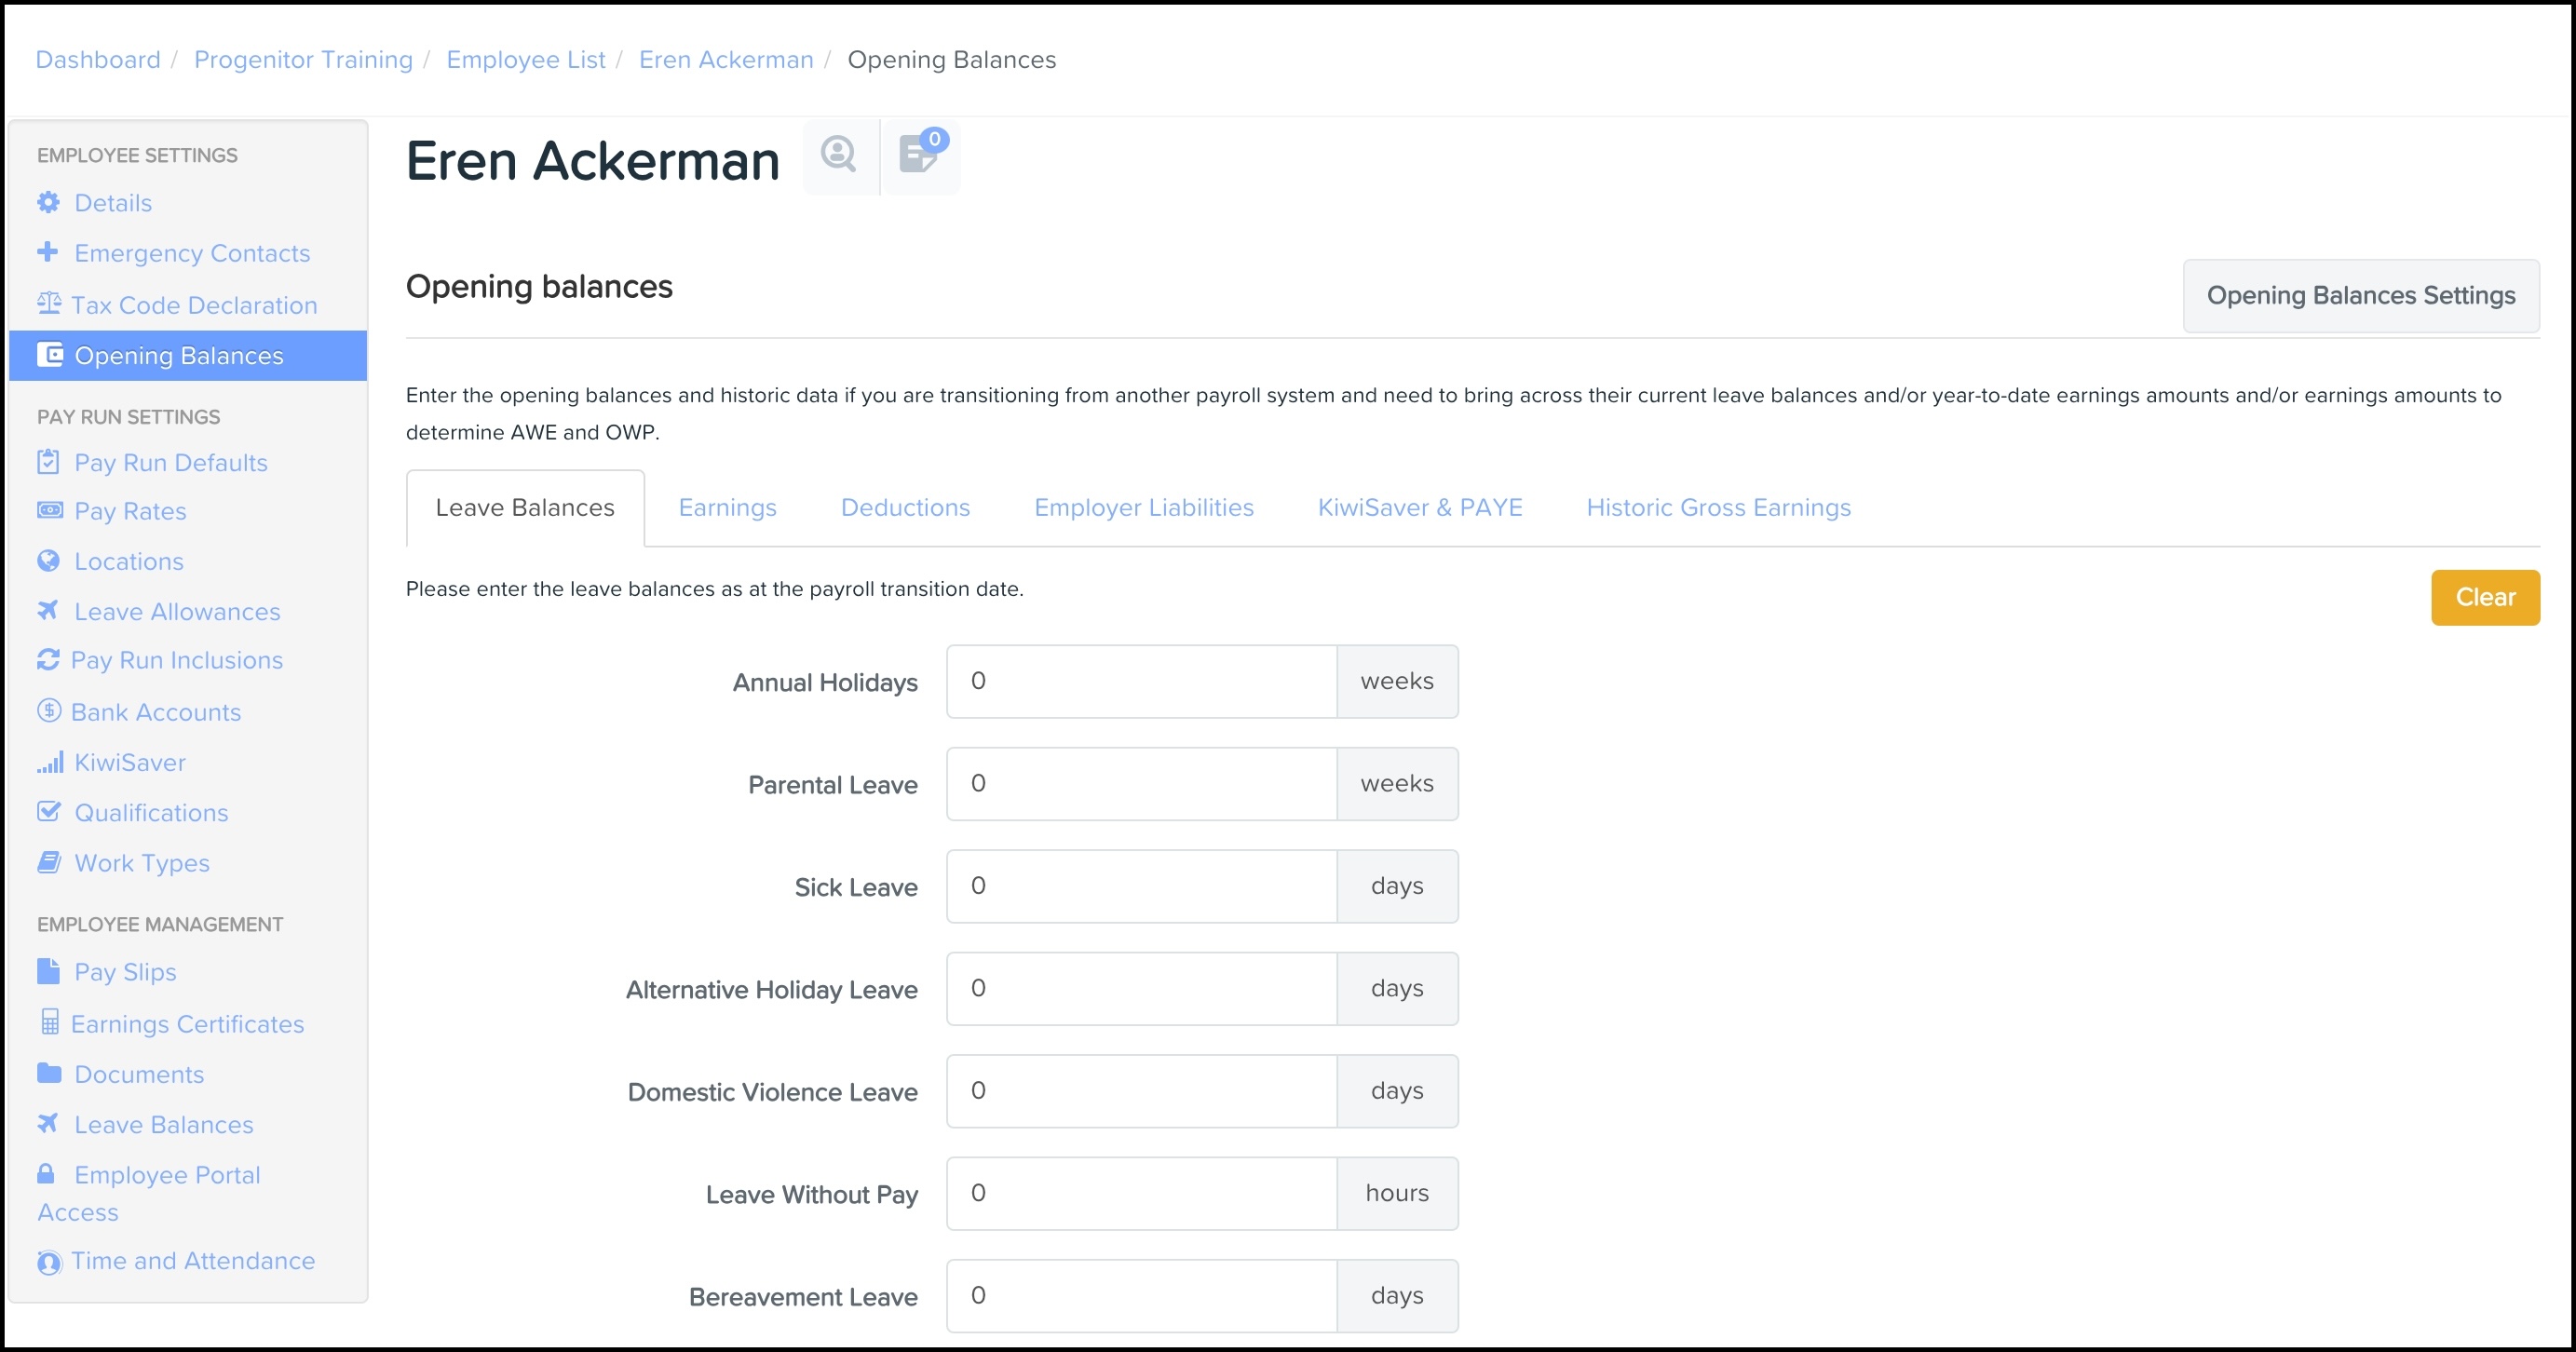Switch to the Earnings tab
The image size is (2576, 1352).
[x=727, y=508]
